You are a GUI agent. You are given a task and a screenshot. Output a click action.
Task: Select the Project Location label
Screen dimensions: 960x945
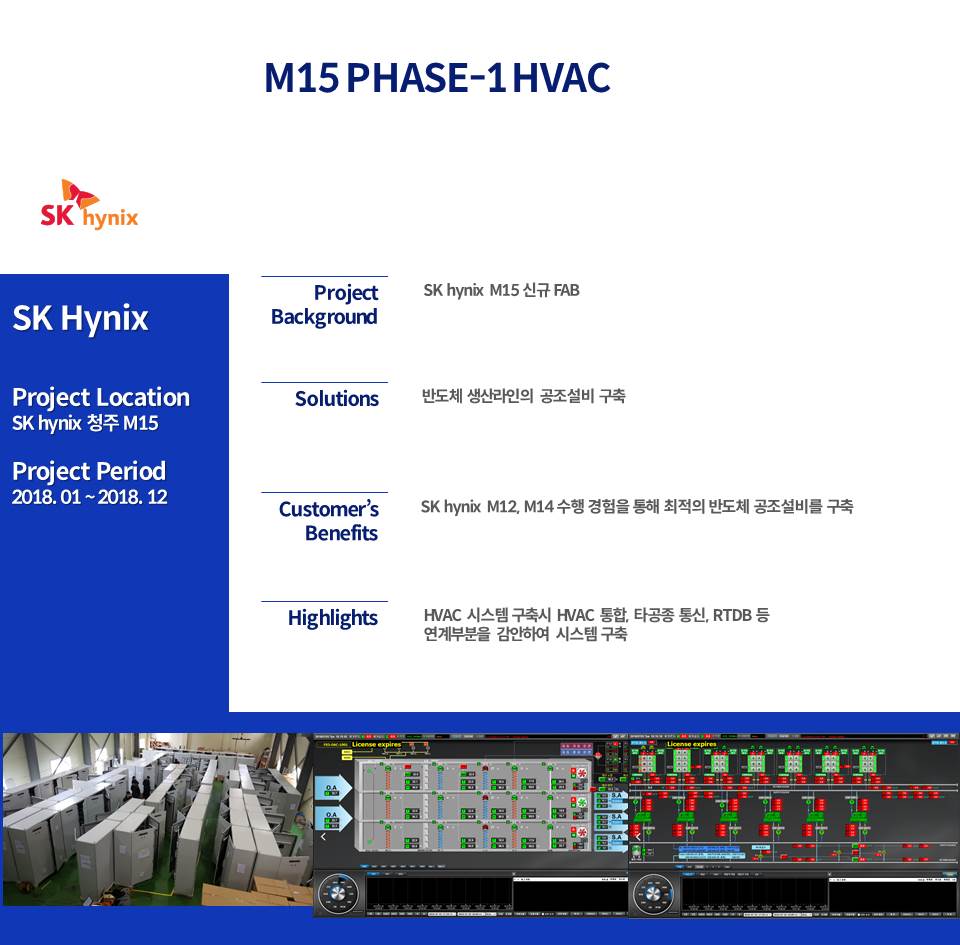(101, 397)
